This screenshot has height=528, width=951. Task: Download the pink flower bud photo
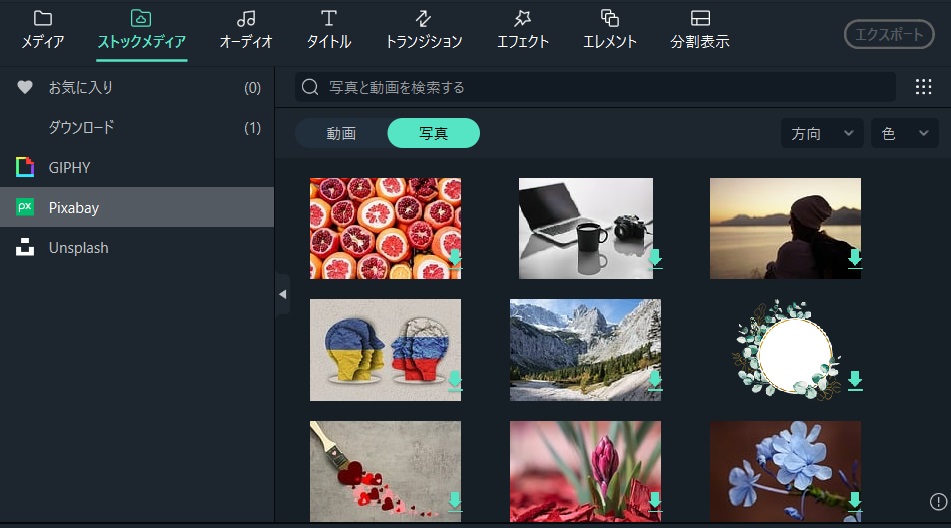coord(655,503)
